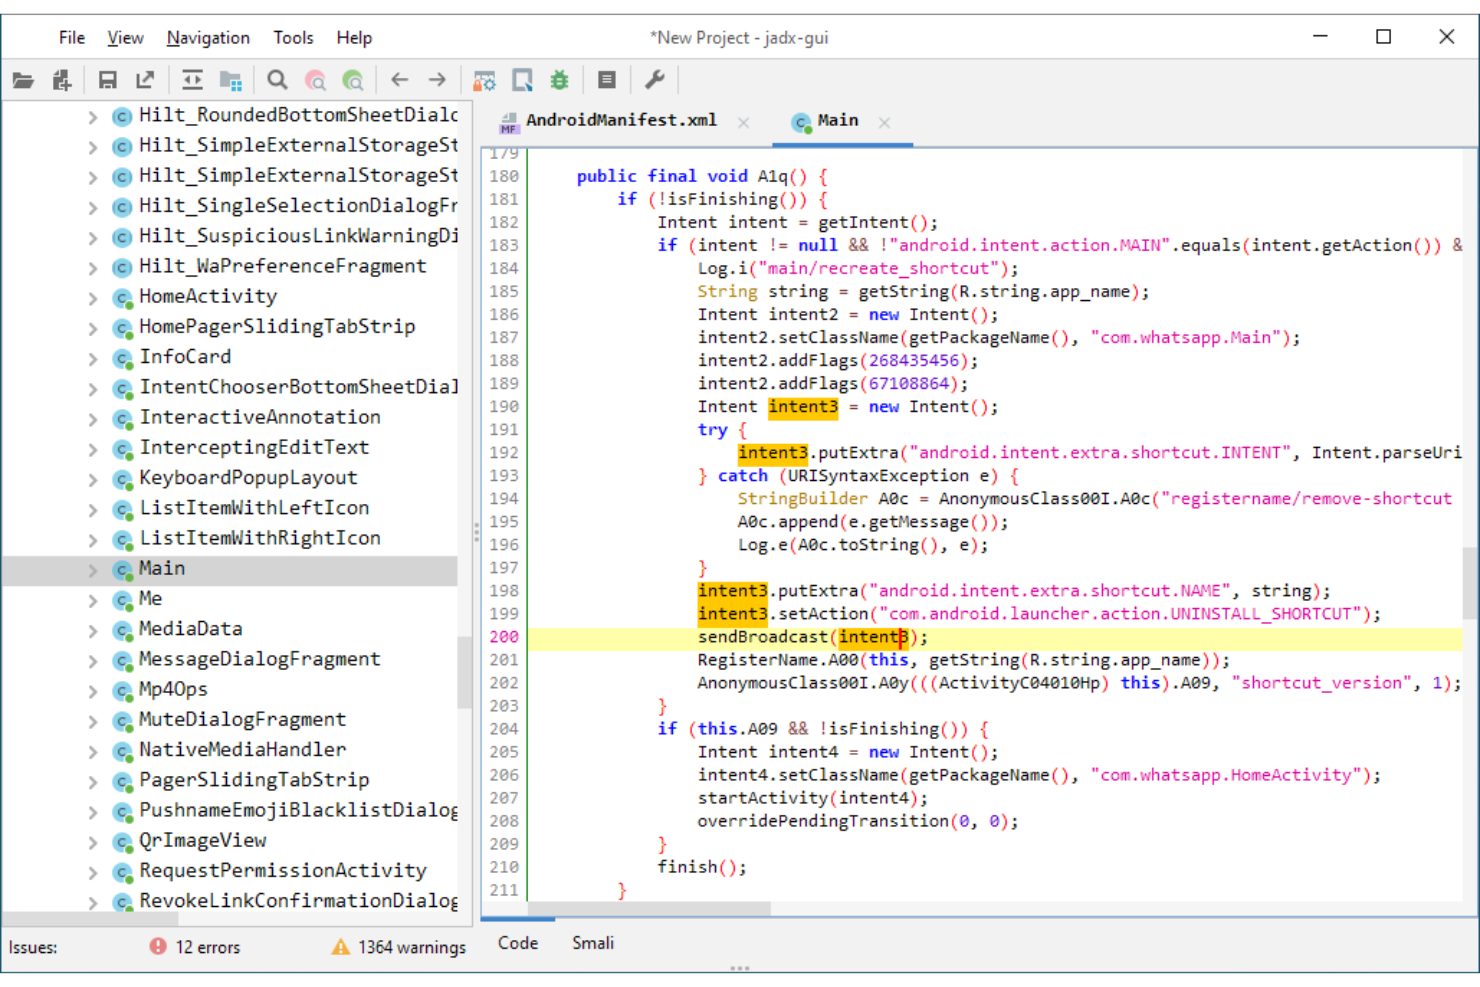Open the log viewer icon

[x=606, y=80]
